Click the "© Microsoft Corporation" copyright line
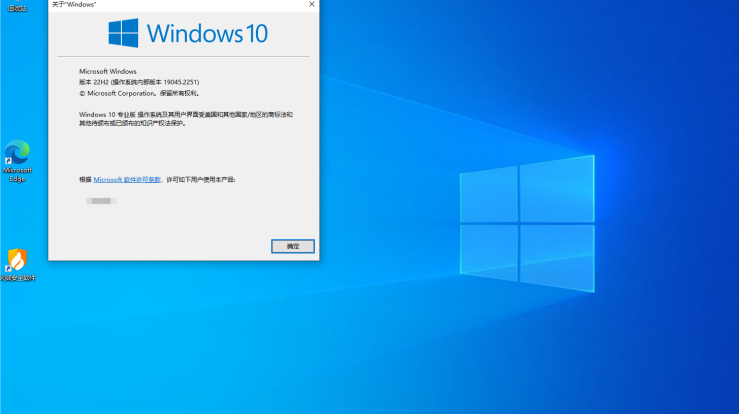This screenshot has width=739, height=414. coord(140,93)
